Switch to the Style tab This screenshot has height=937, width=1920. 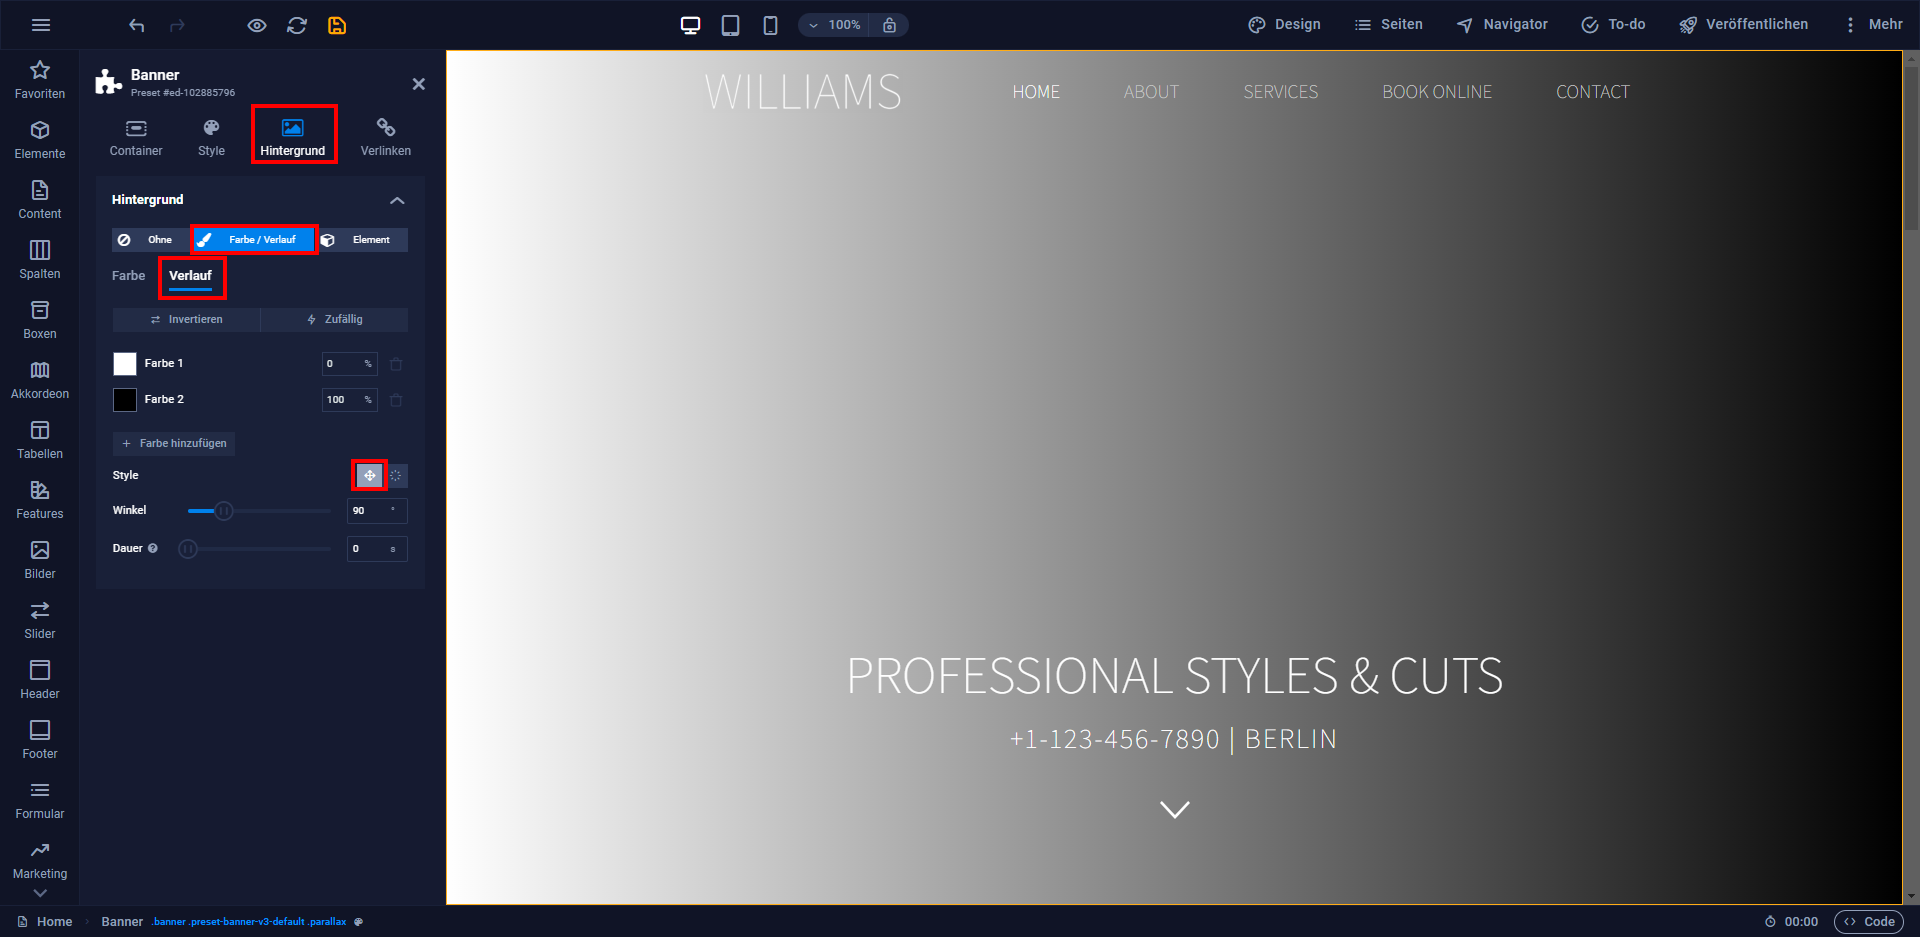point(211,138)
